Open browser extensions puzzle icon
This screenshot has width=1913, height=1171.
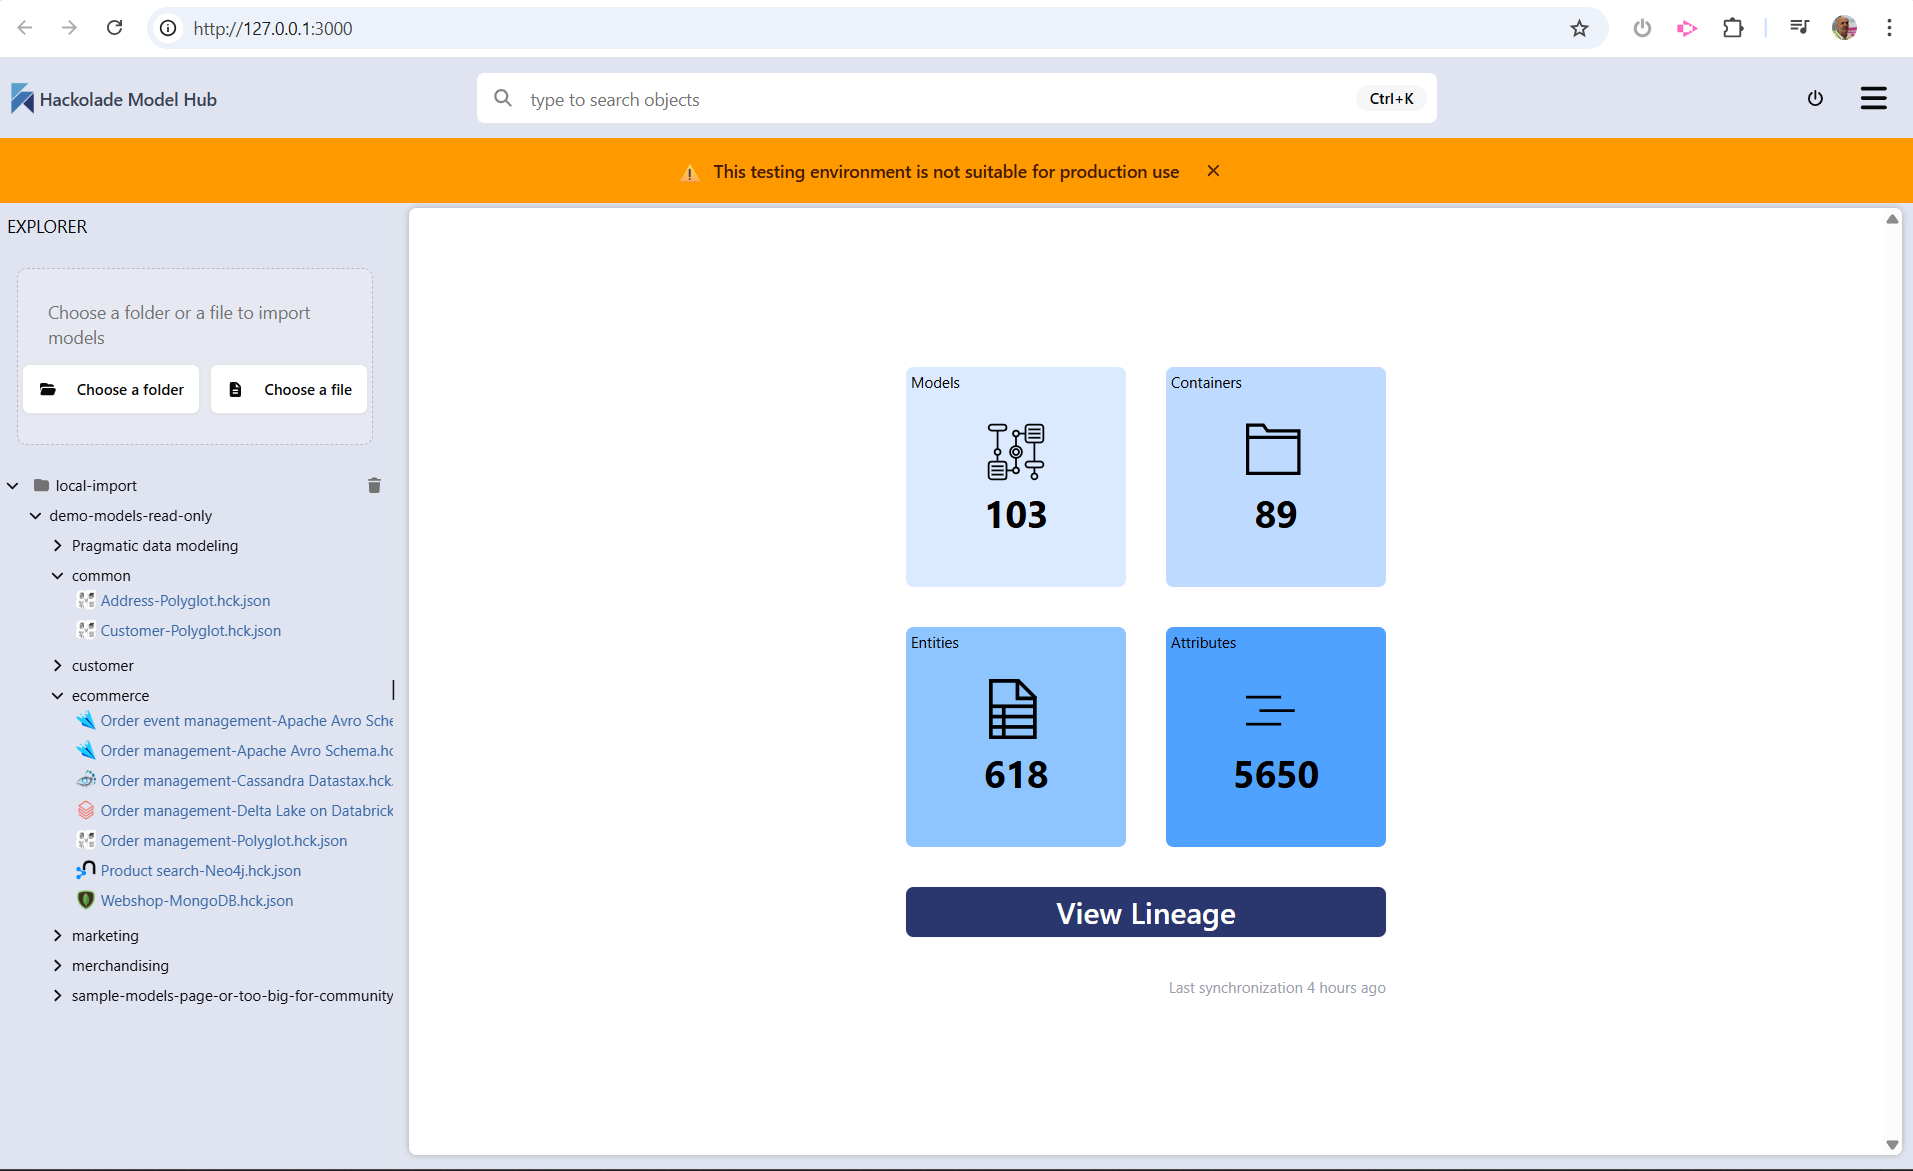(x=1733, y=28)
